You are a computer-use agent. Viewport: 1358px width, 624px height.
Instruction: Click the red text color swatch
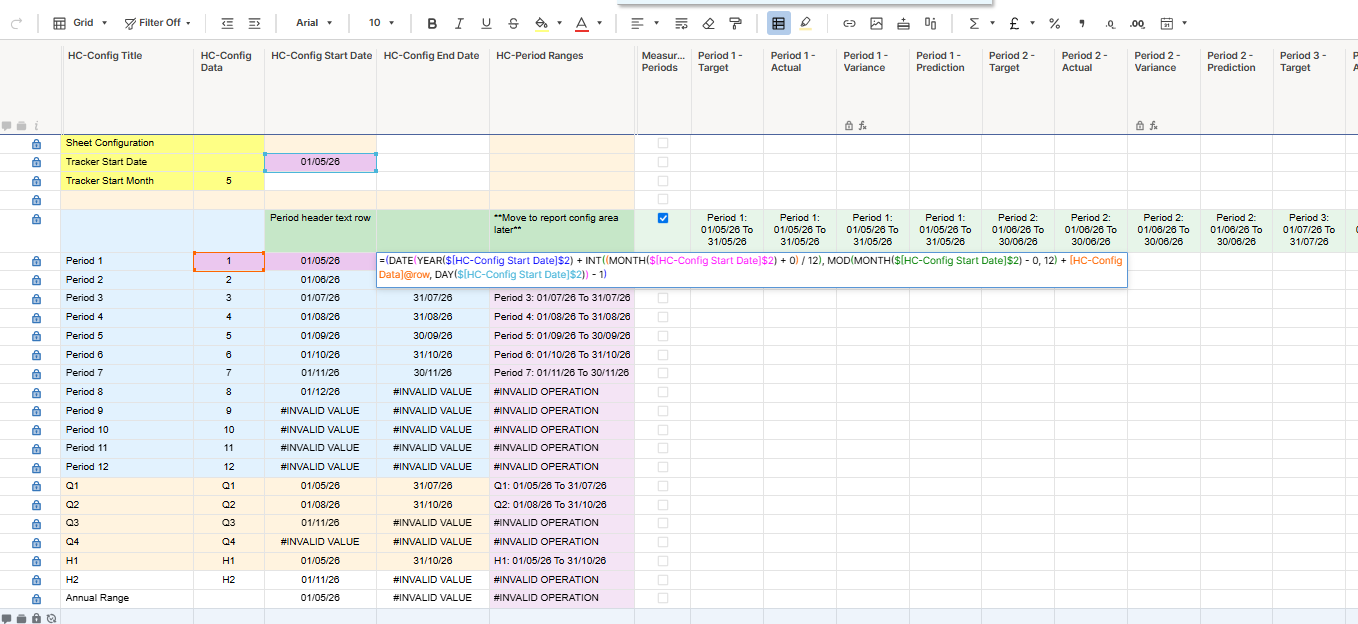582,23
